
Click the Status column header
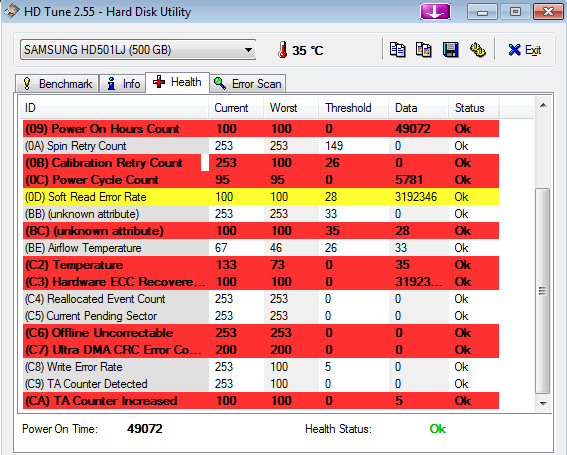click(x=474, y=108)
